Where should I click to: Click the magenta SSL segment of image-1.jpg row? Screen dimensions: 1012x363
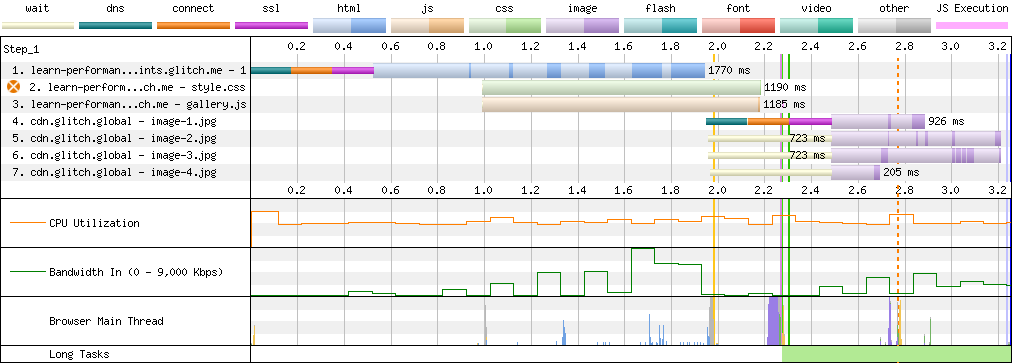[x=810, y=121]
